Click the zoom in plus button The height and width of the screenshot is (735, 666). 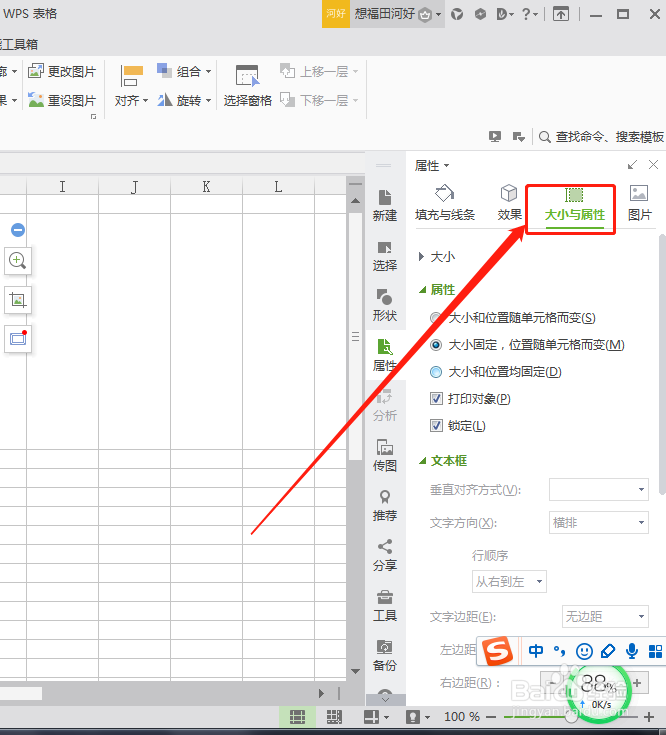click(x=649, y=717)
